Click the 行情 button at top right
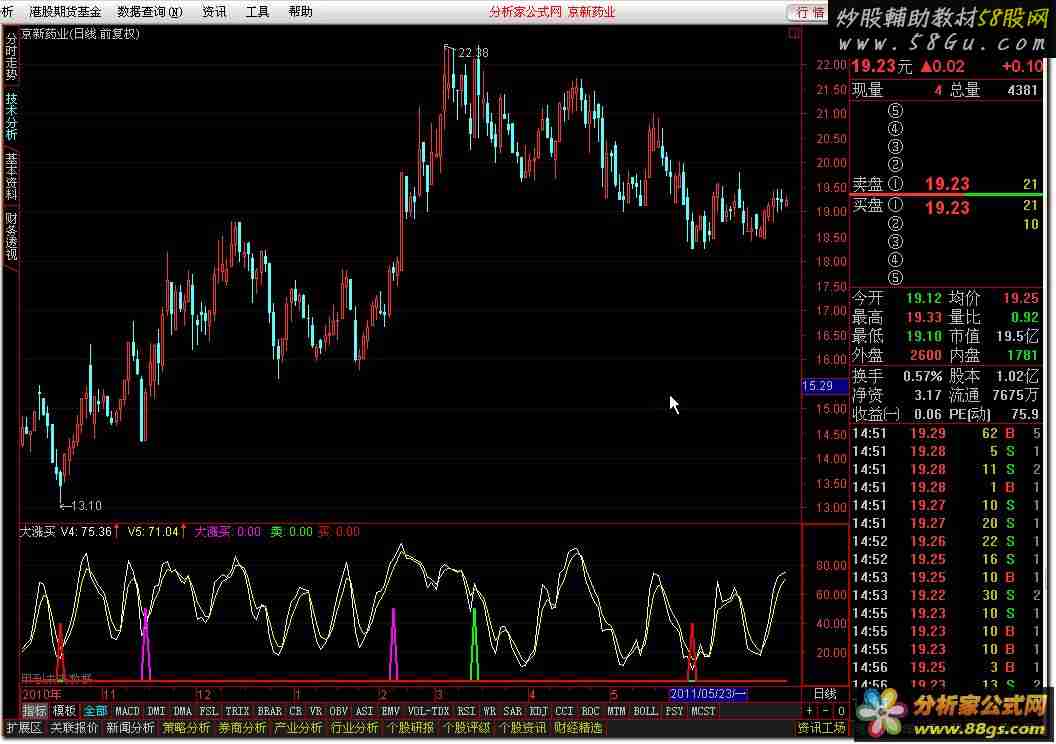Viewport: 1056px width, 744px height. [809, 12]
